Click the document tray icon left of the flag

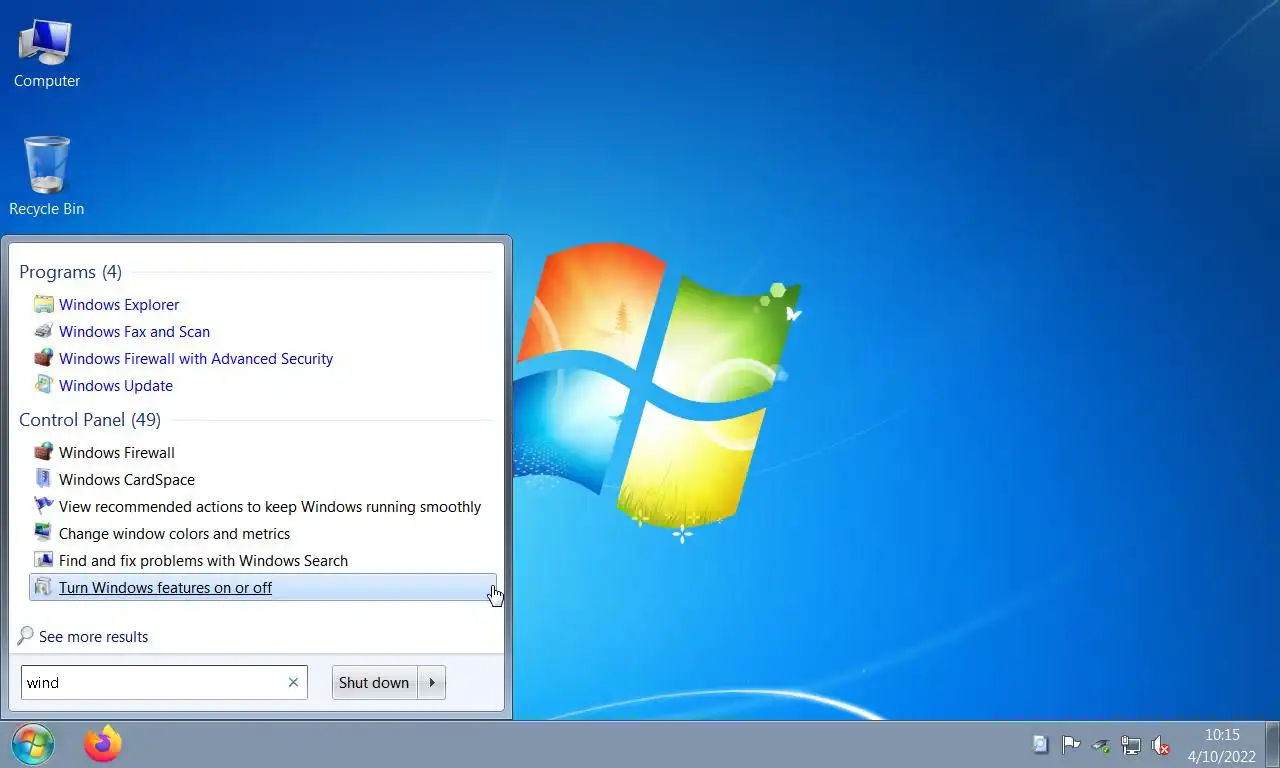(x=1040, y=744)
